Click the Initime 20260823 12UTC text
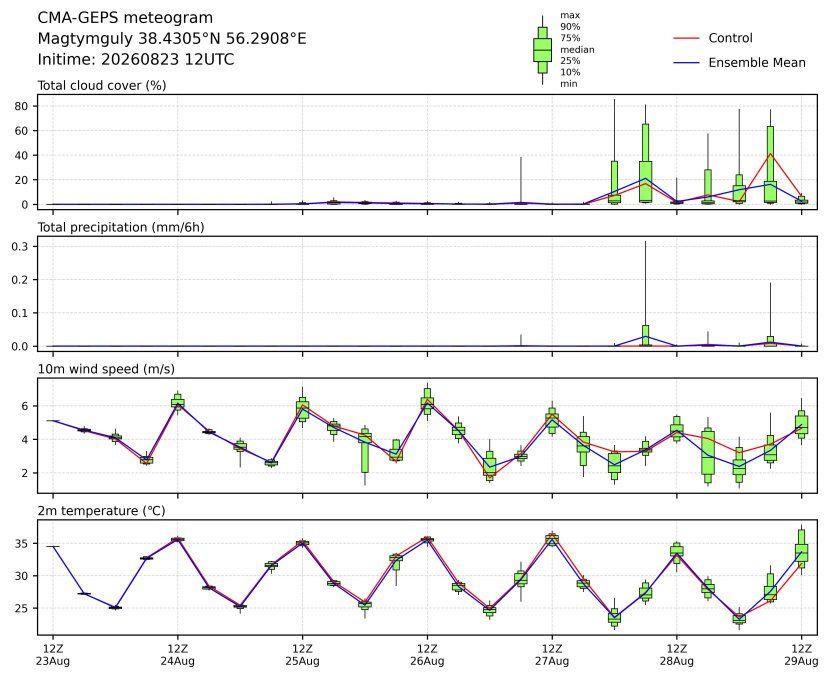 point(136,59)
